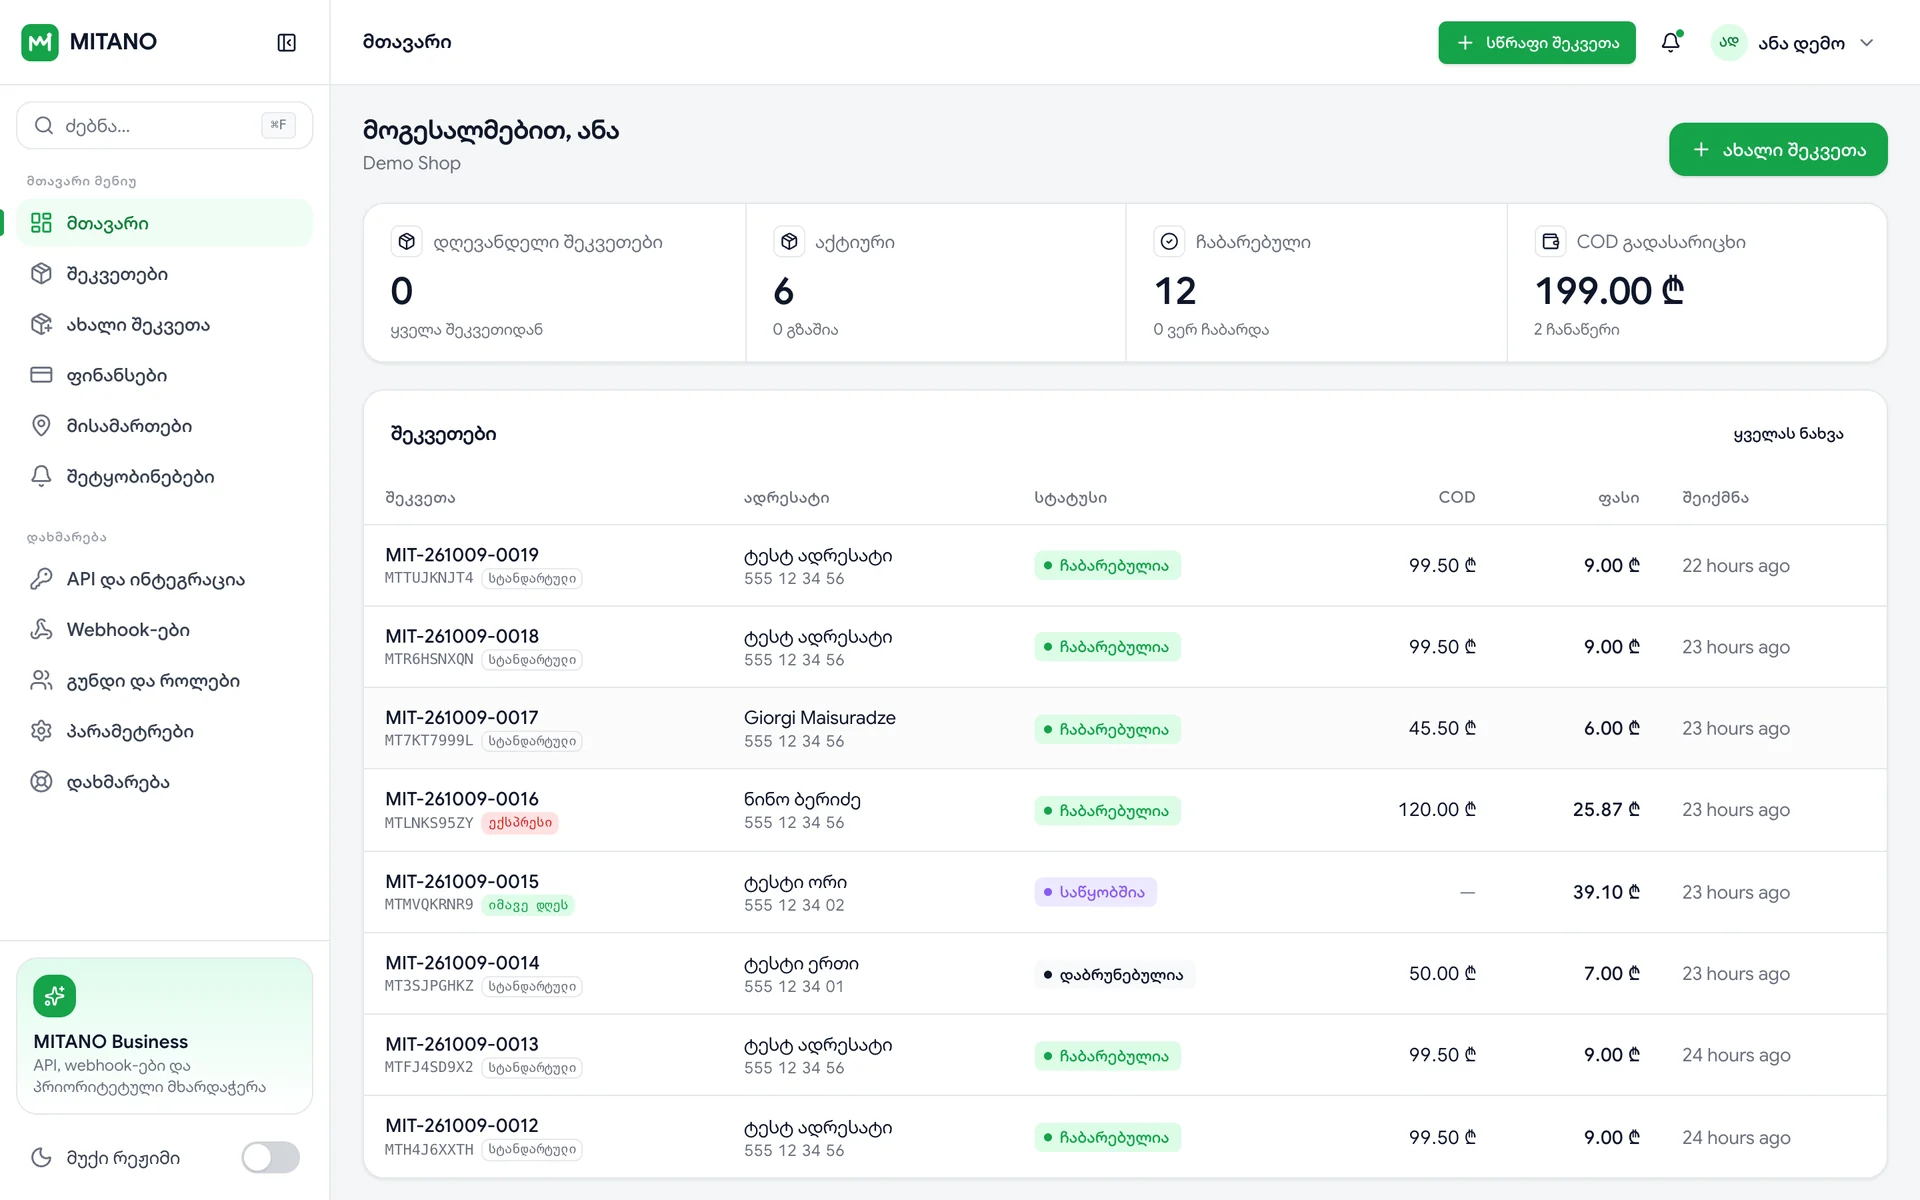
Task: Click the შეტყობინებები bell icon in sidebar
Action: pos(41,476)
